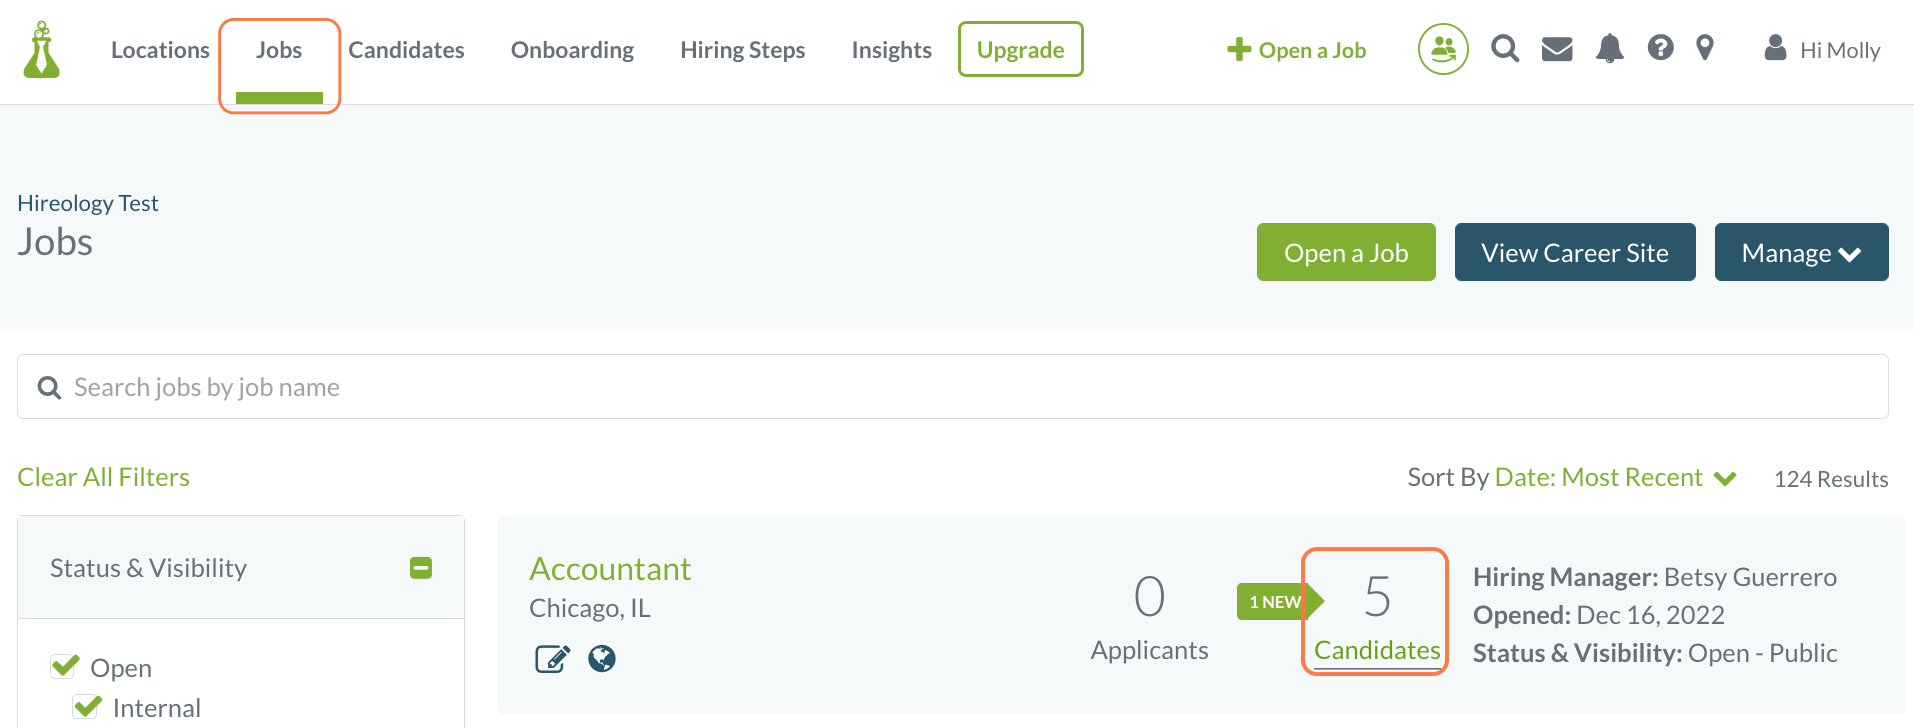Click the Opened: Dec 16, 2022 text
The image size is (1914, 728).
pos(1599,615)
